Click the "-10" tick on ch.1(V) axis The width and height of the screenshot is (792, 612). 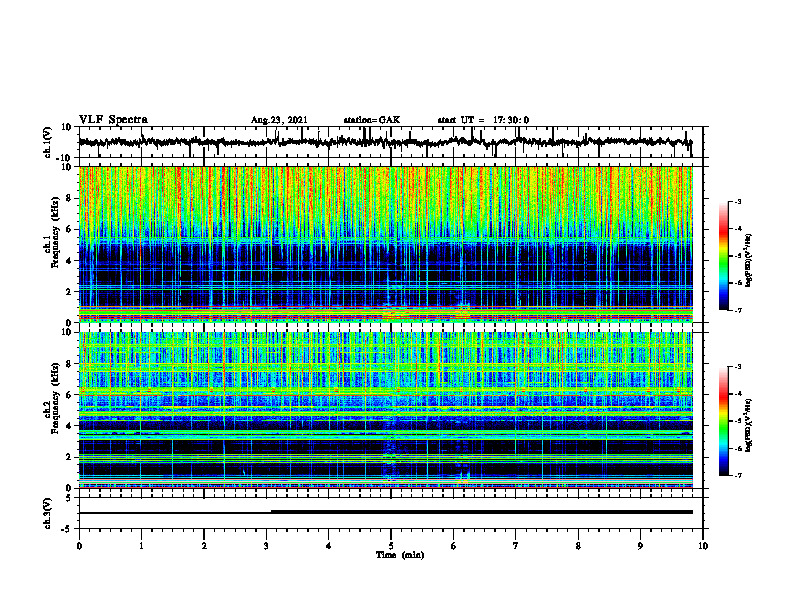65,158
